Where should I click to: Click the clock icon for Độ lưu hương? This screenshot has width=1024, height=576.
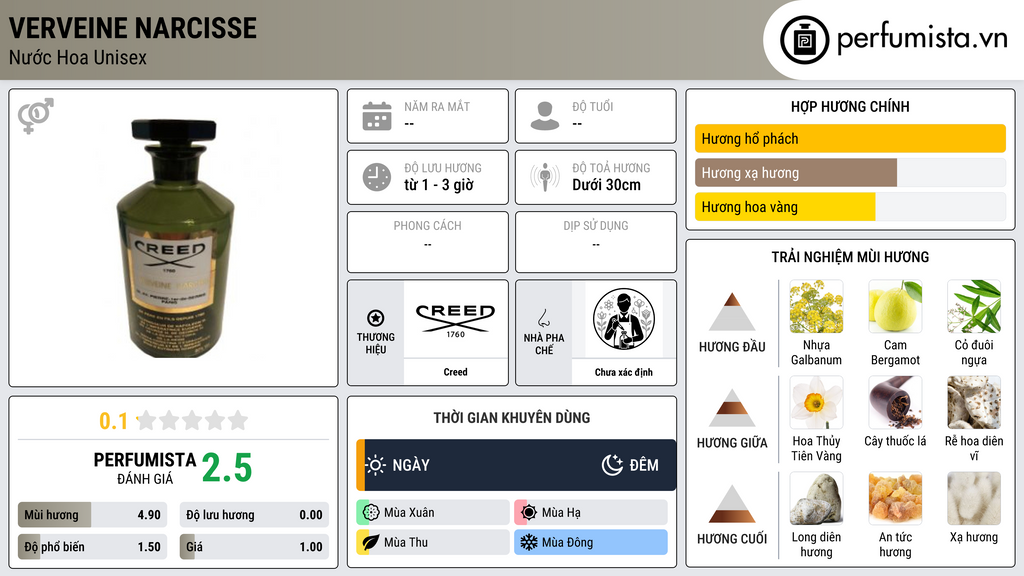(x=377, y=177)
